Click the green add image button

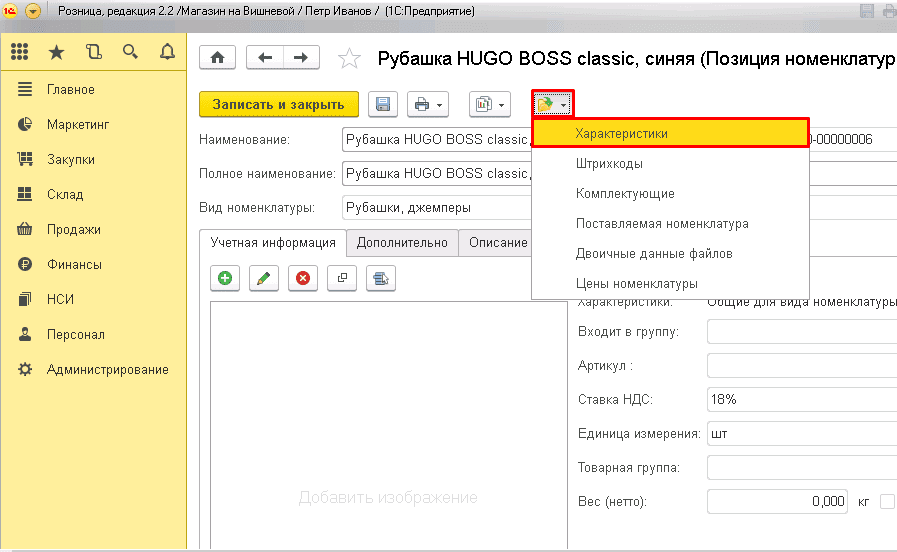point(226,279)
